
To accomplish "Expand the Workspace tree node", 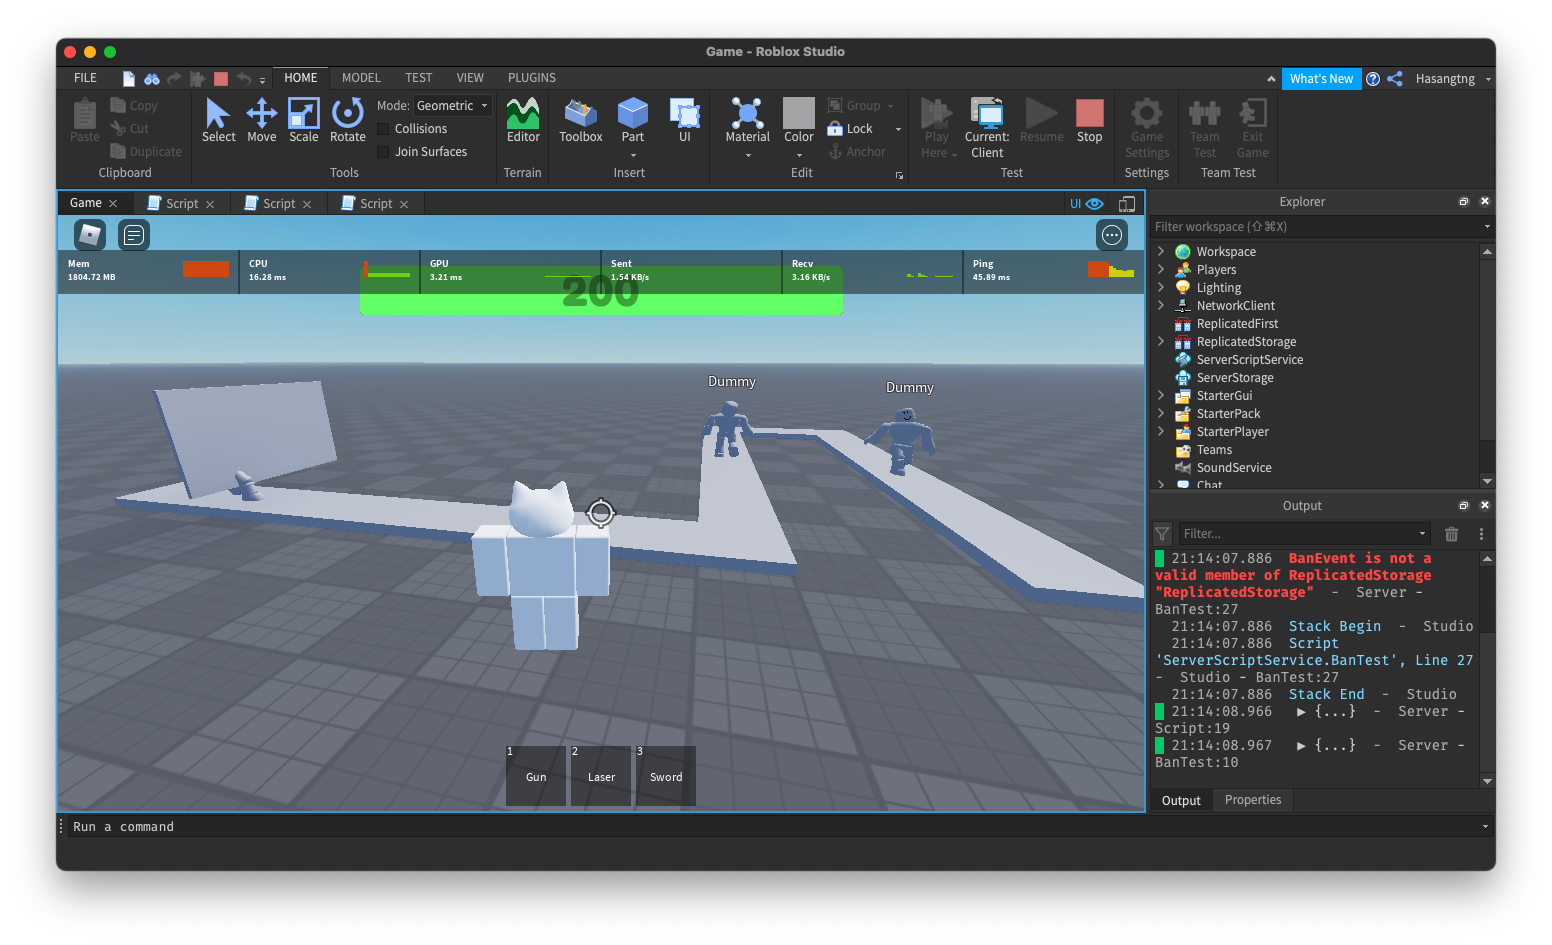I will (1161, 252).
